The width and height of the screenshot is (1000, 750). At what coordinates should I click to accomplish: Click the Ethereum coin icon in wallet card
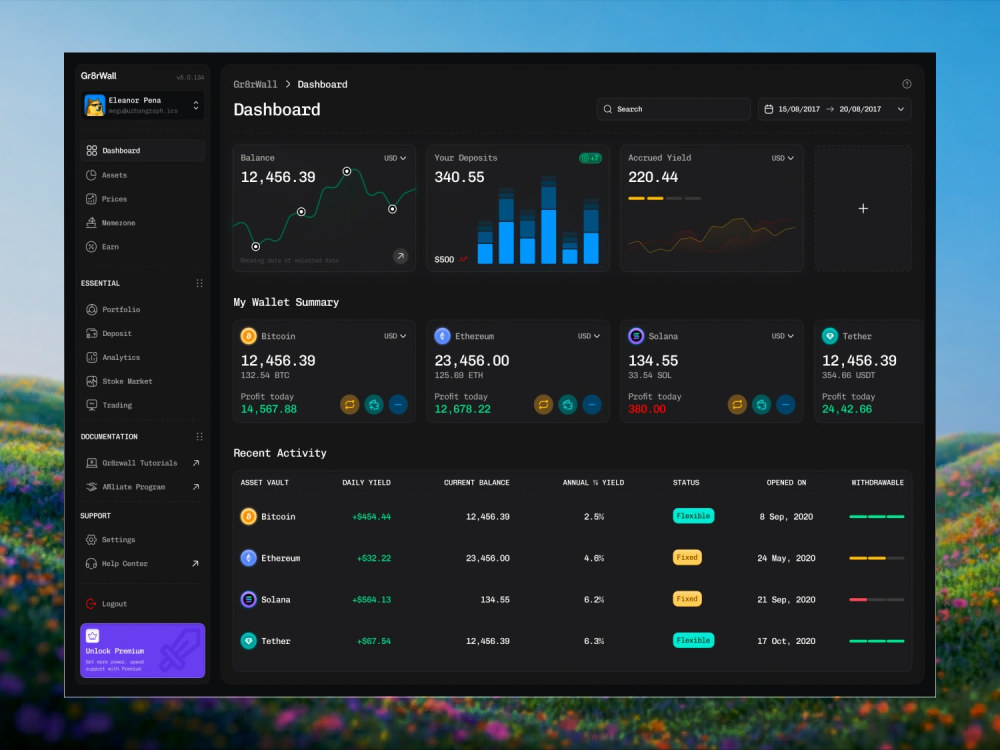point(443,336)
